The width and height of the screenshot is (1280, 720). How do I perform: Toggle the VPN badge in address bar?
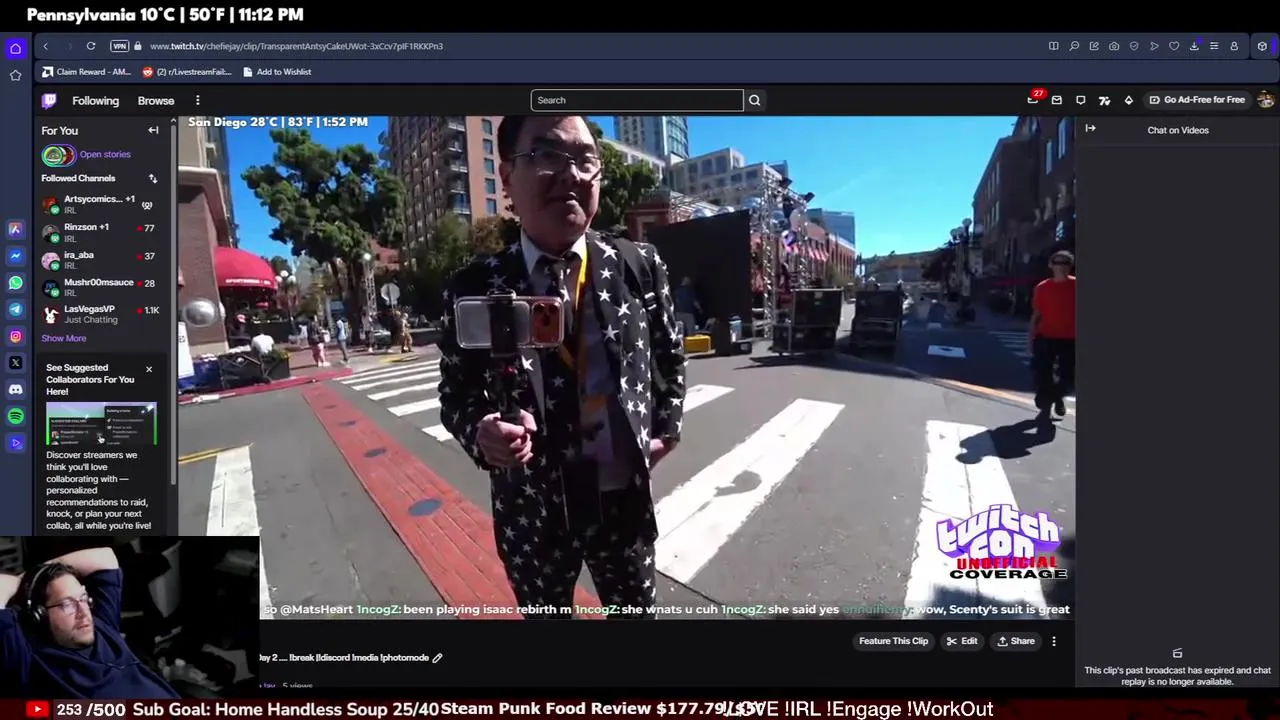tap(120, 46)
